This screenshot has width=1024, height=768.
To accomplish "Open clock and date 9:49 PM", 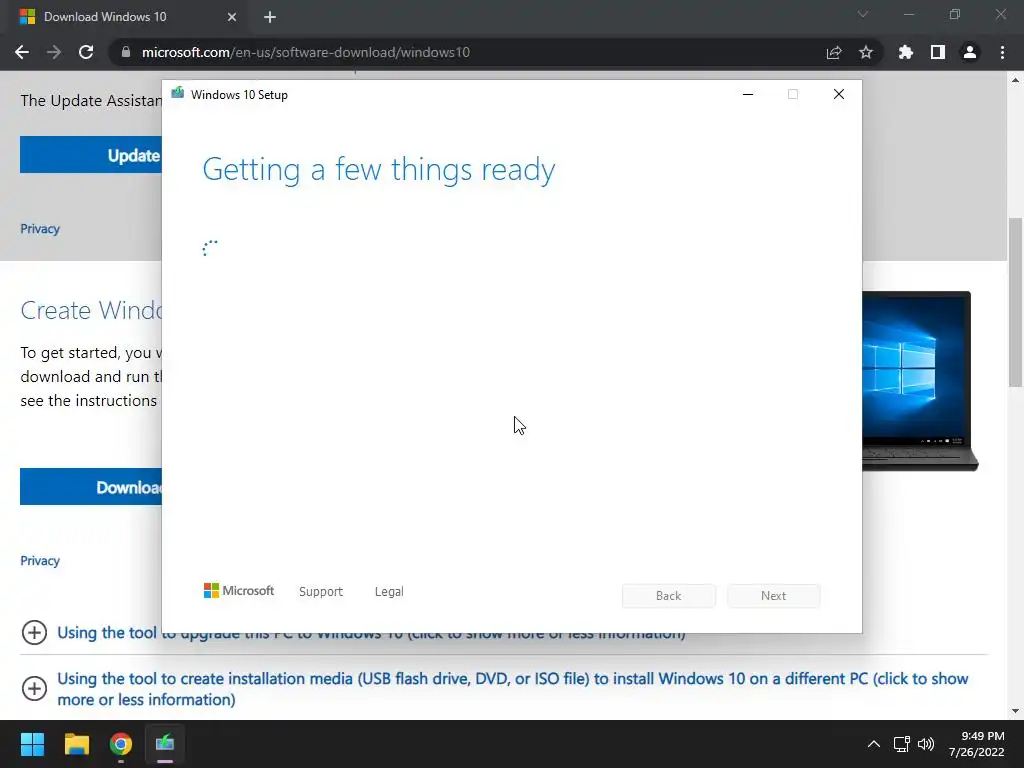I will (976, 744).
